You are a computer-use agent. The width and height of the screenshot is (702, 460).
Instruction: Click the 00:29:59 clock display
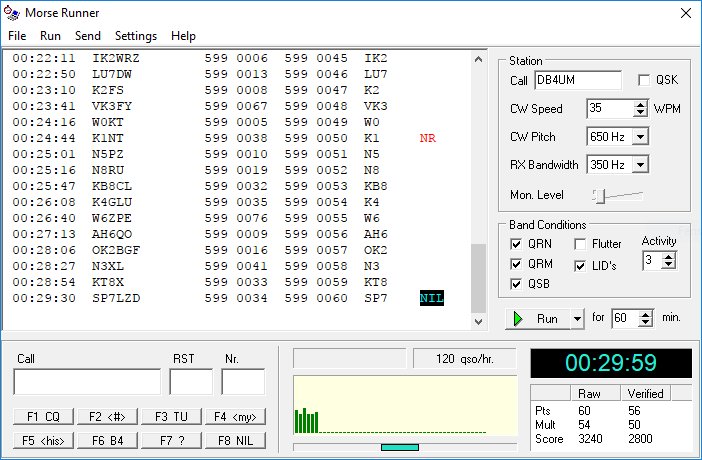611,363
